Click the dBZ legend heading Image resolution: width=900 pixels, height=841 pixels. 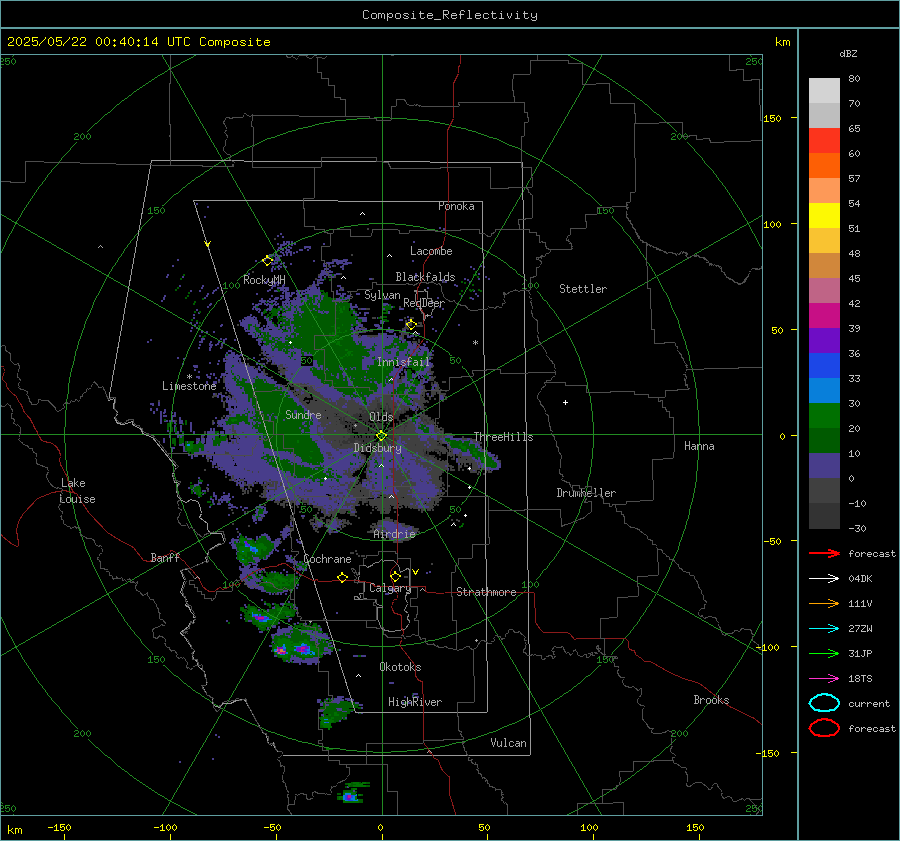(848, 54)
